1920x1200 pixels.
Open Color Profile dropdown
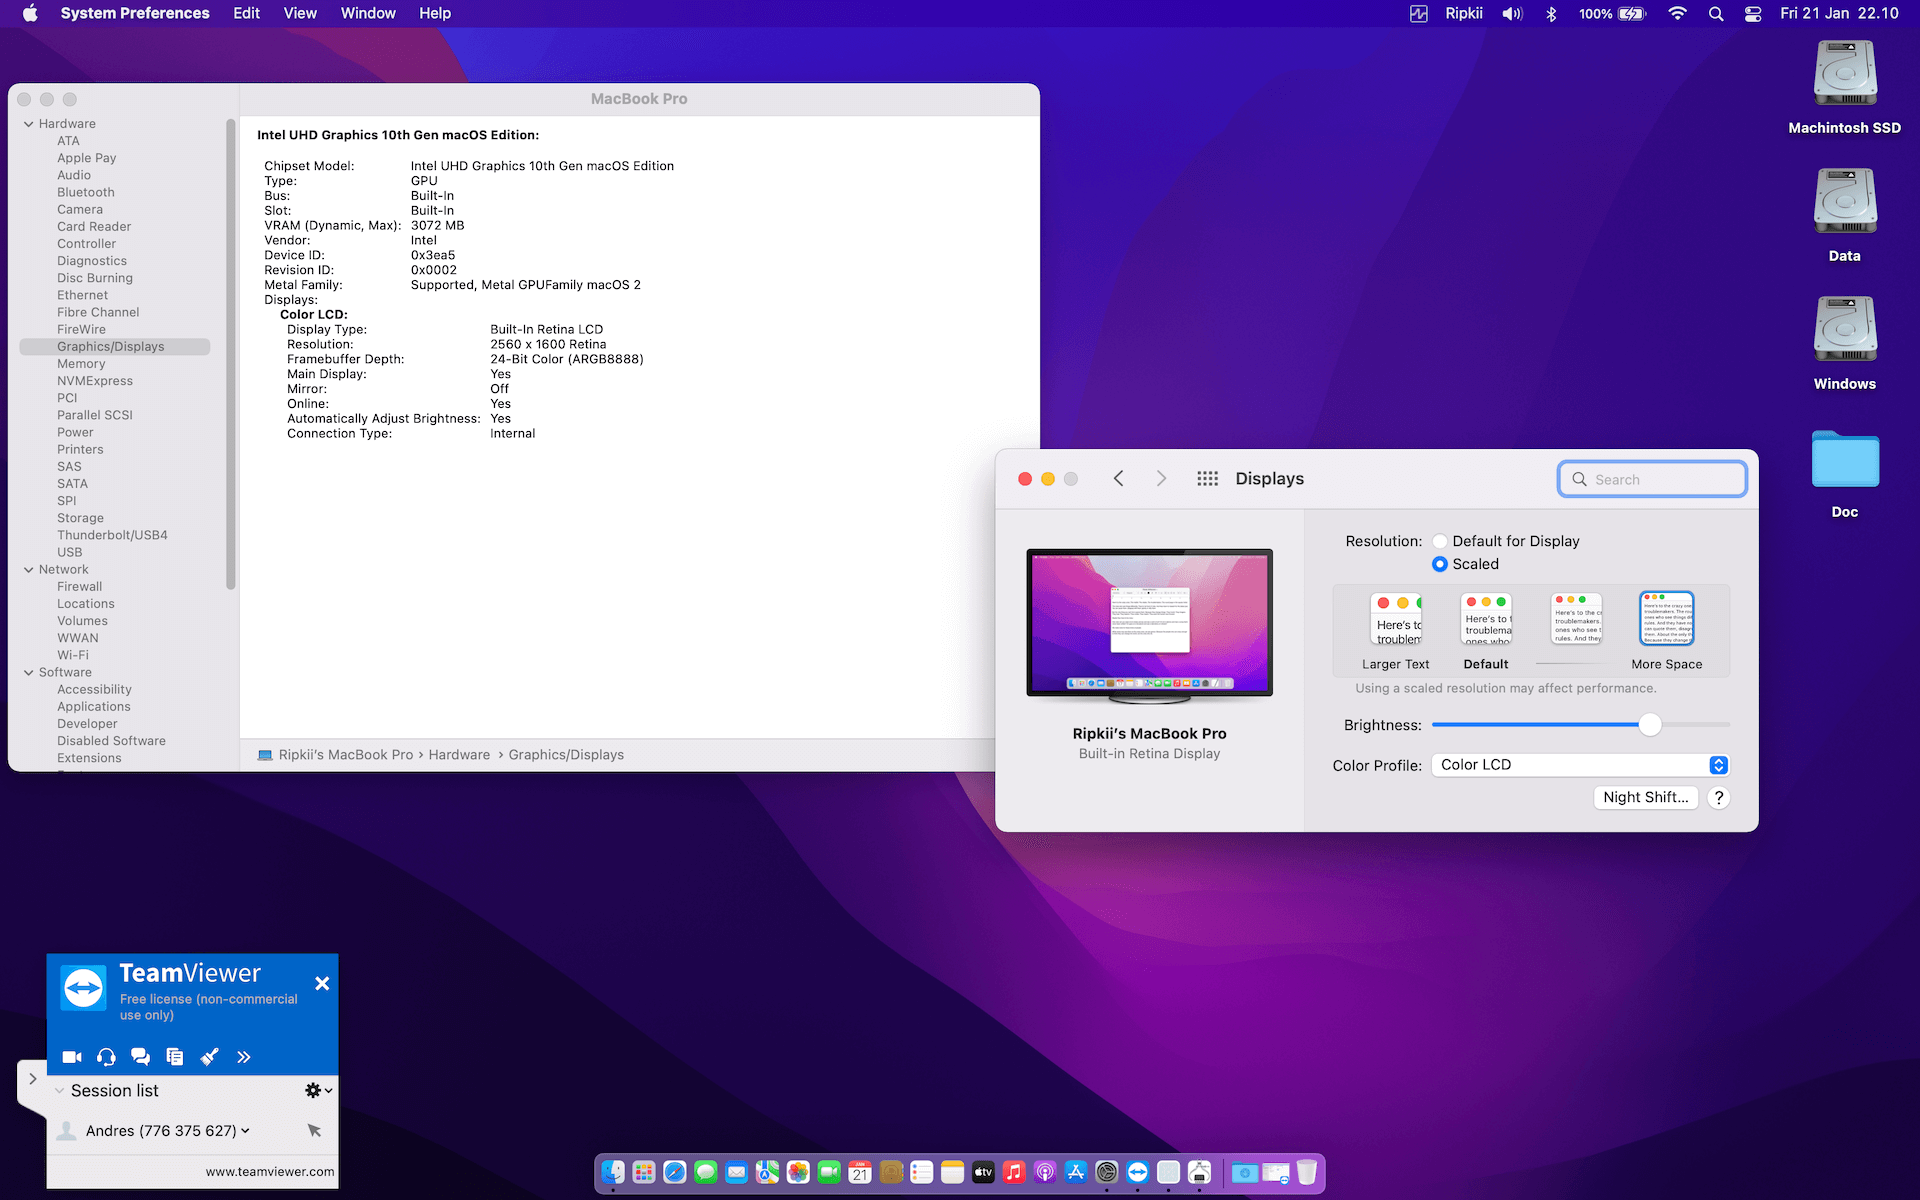tap(1580, 765)
